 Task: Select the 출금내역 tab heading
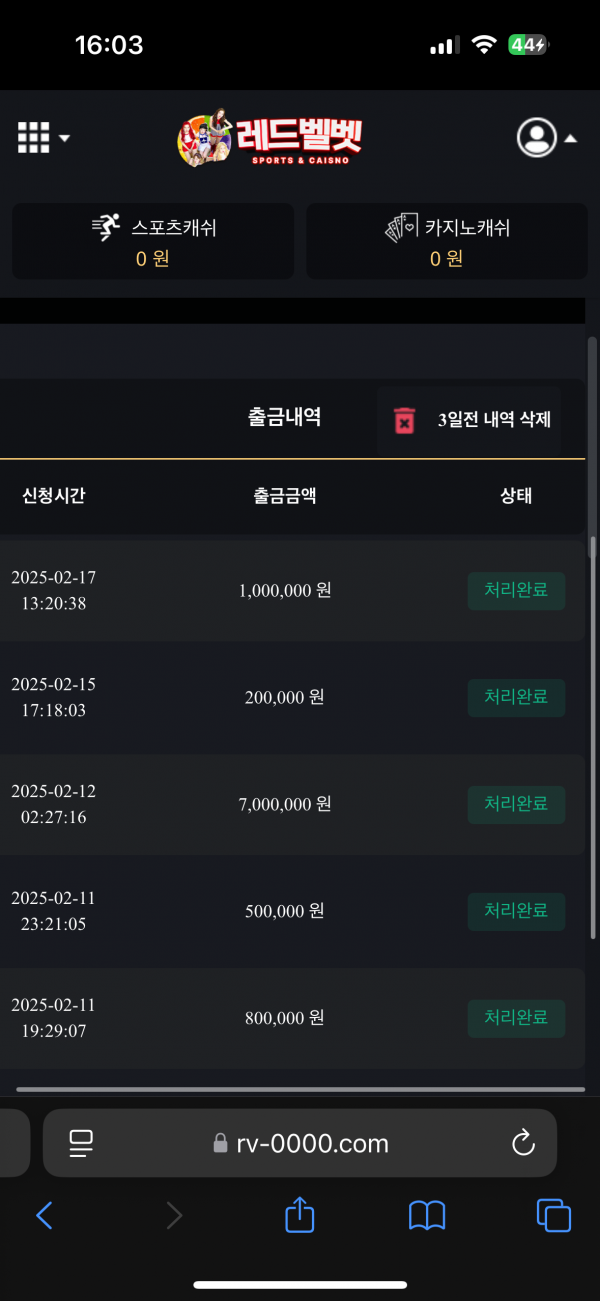click(284, 417)
